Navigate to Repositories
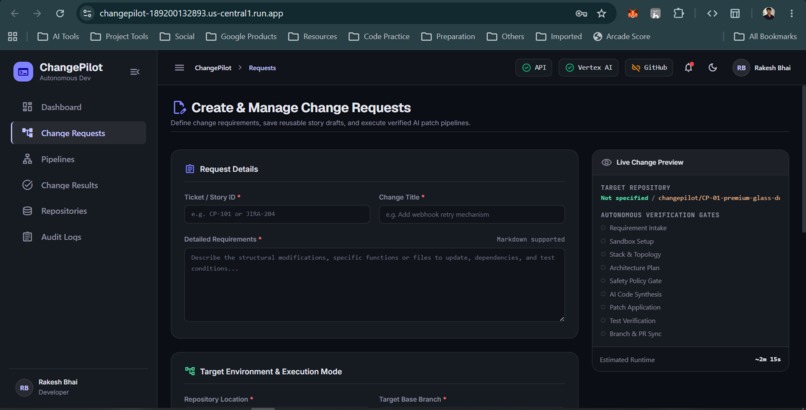 (x=78, y=211)
